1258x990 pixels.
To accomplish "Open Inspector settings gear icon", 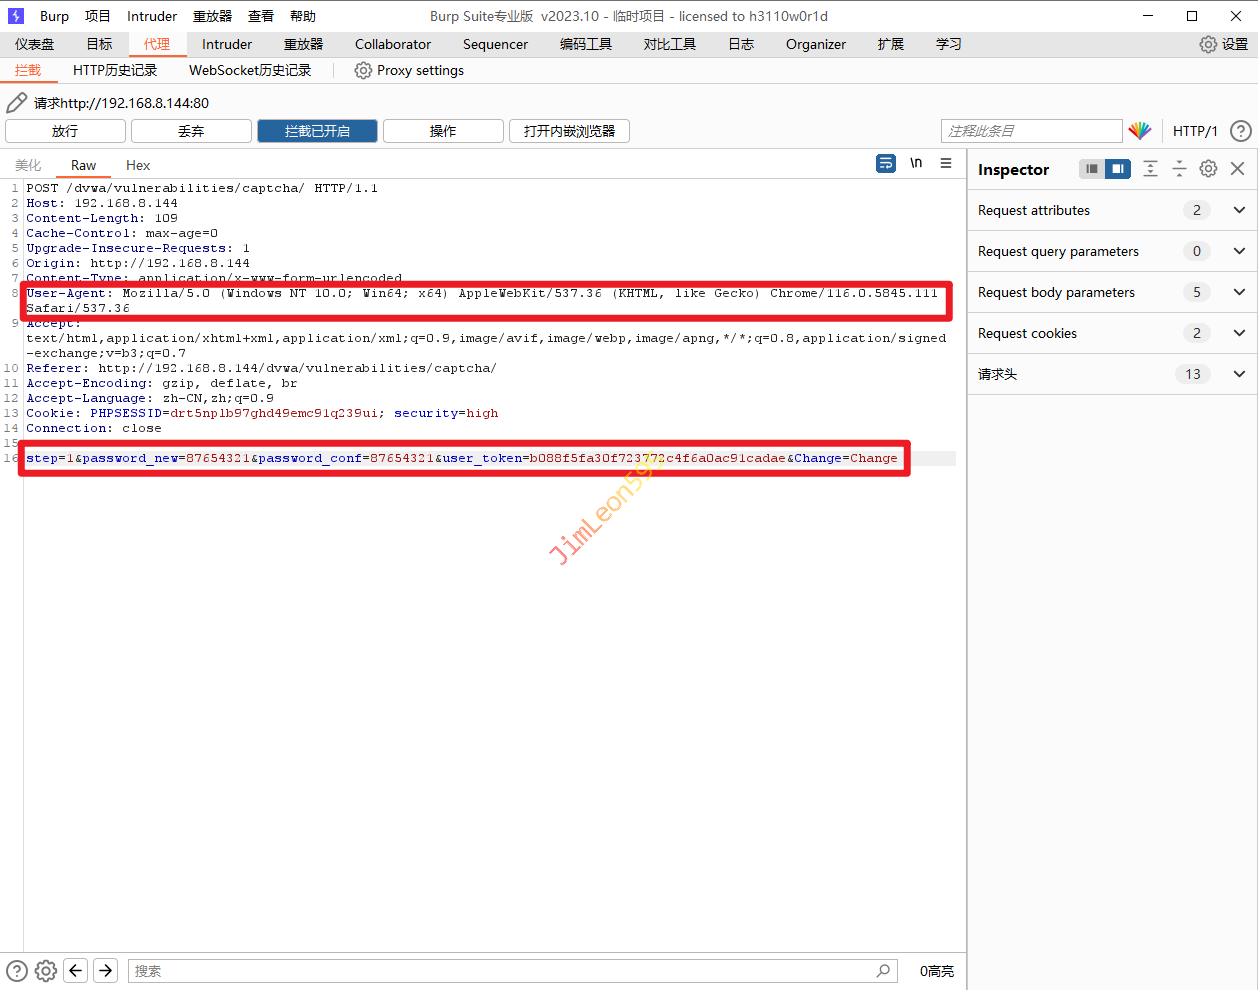I will click(1208, 169).
